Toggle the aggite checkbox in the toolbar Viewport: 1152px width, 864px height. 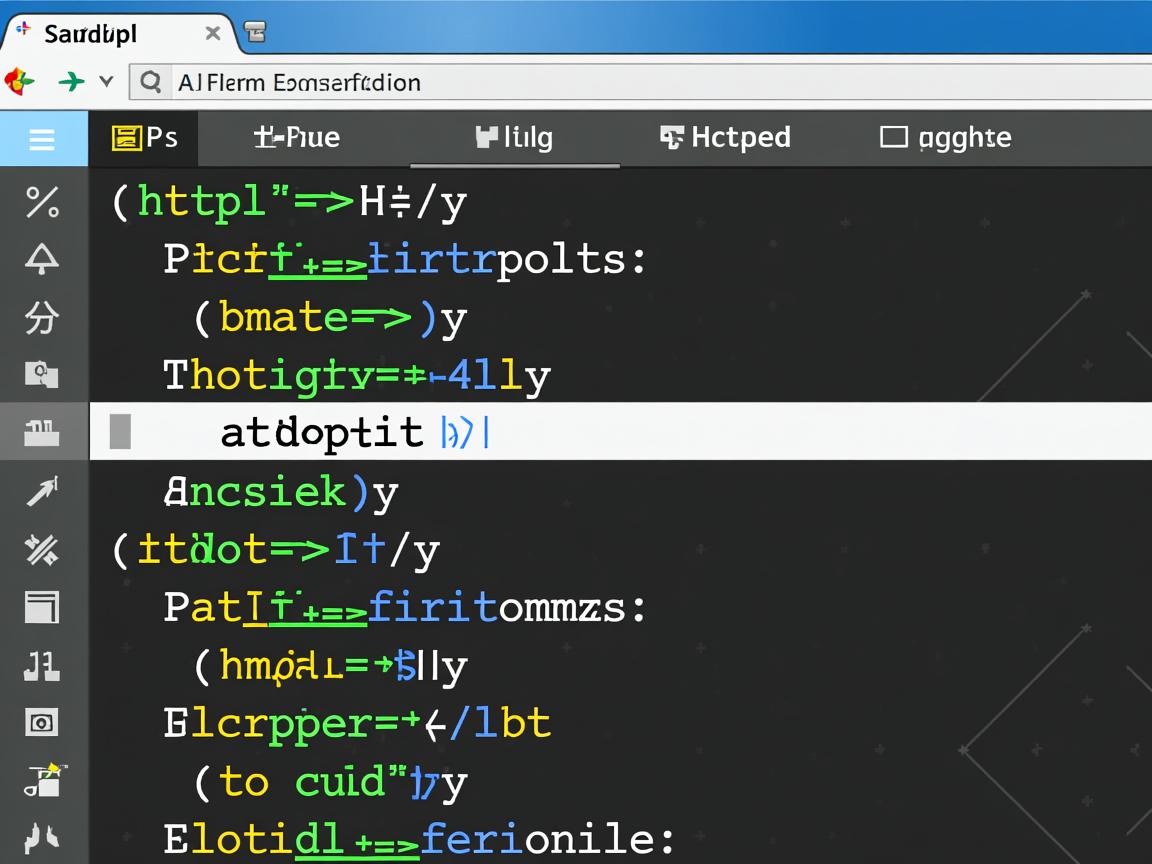point(893,137)
